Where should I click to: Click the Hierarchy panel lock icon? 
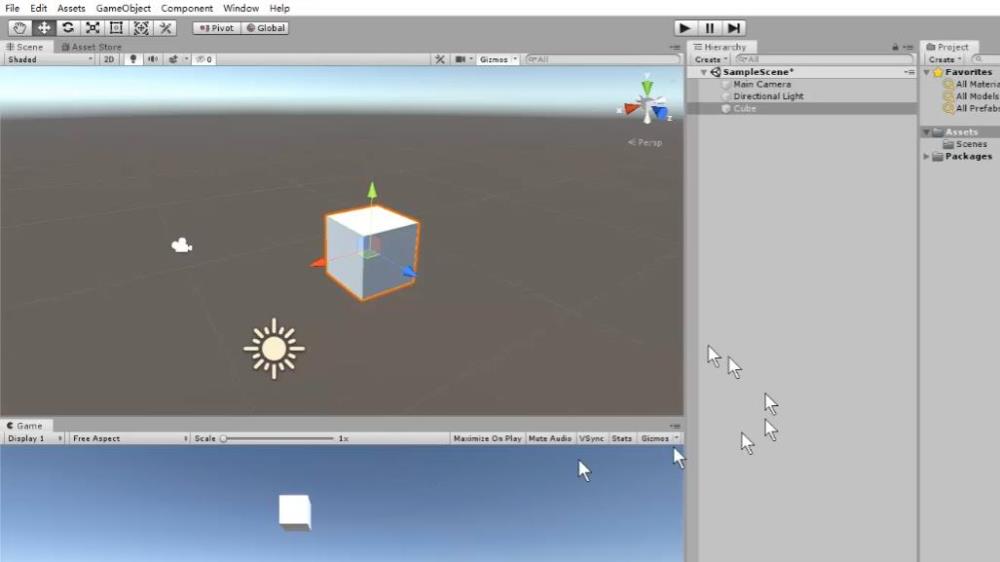[895, 47]
